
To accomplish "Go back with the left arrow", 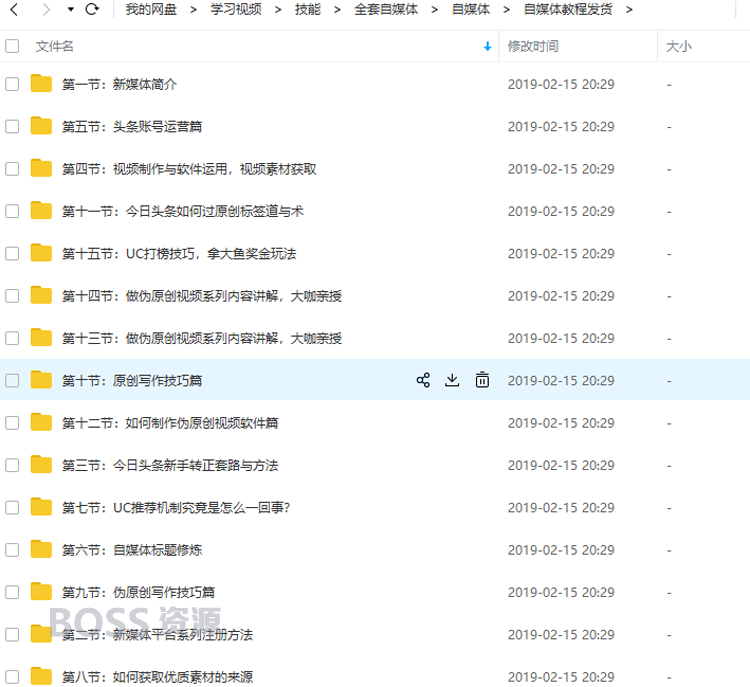I will [14, 9].
